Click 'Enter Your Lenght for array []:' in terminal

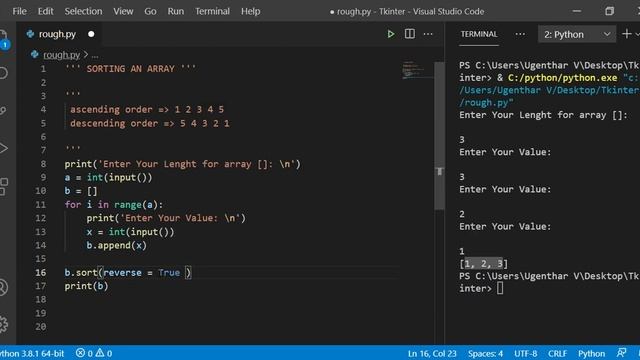click(543, 115)
